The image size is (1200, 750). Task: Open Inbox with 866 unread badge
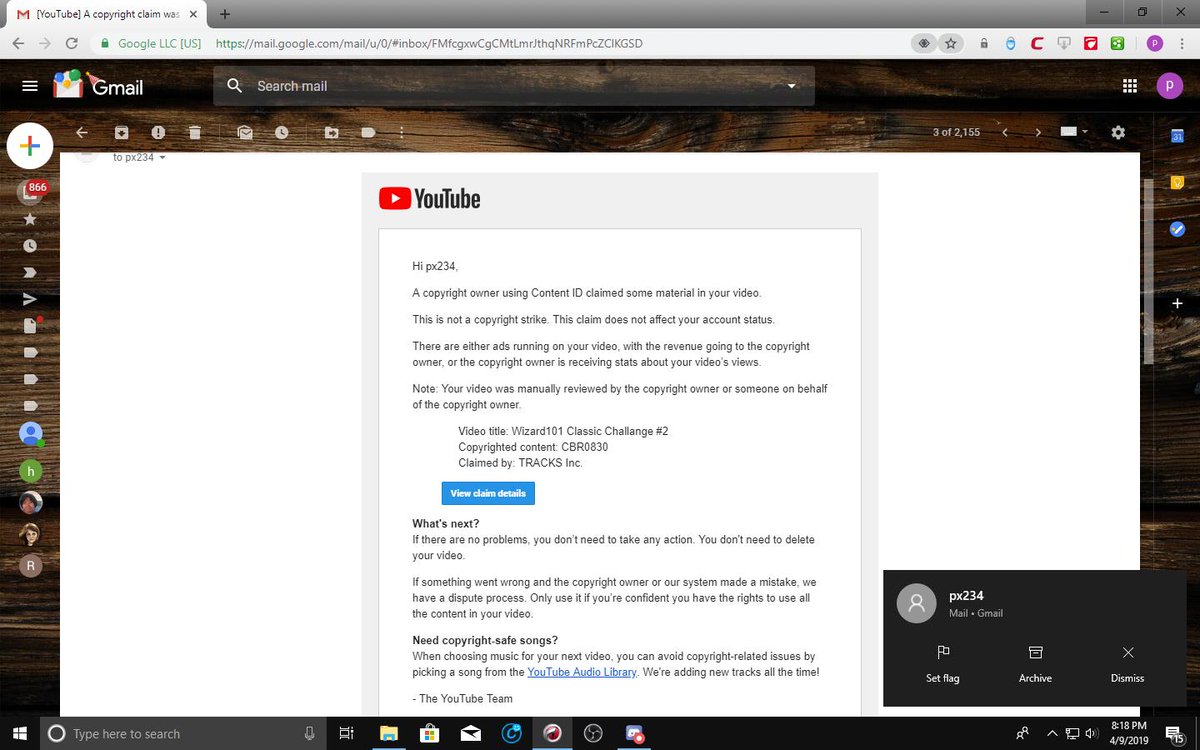[x=32, y=191]
